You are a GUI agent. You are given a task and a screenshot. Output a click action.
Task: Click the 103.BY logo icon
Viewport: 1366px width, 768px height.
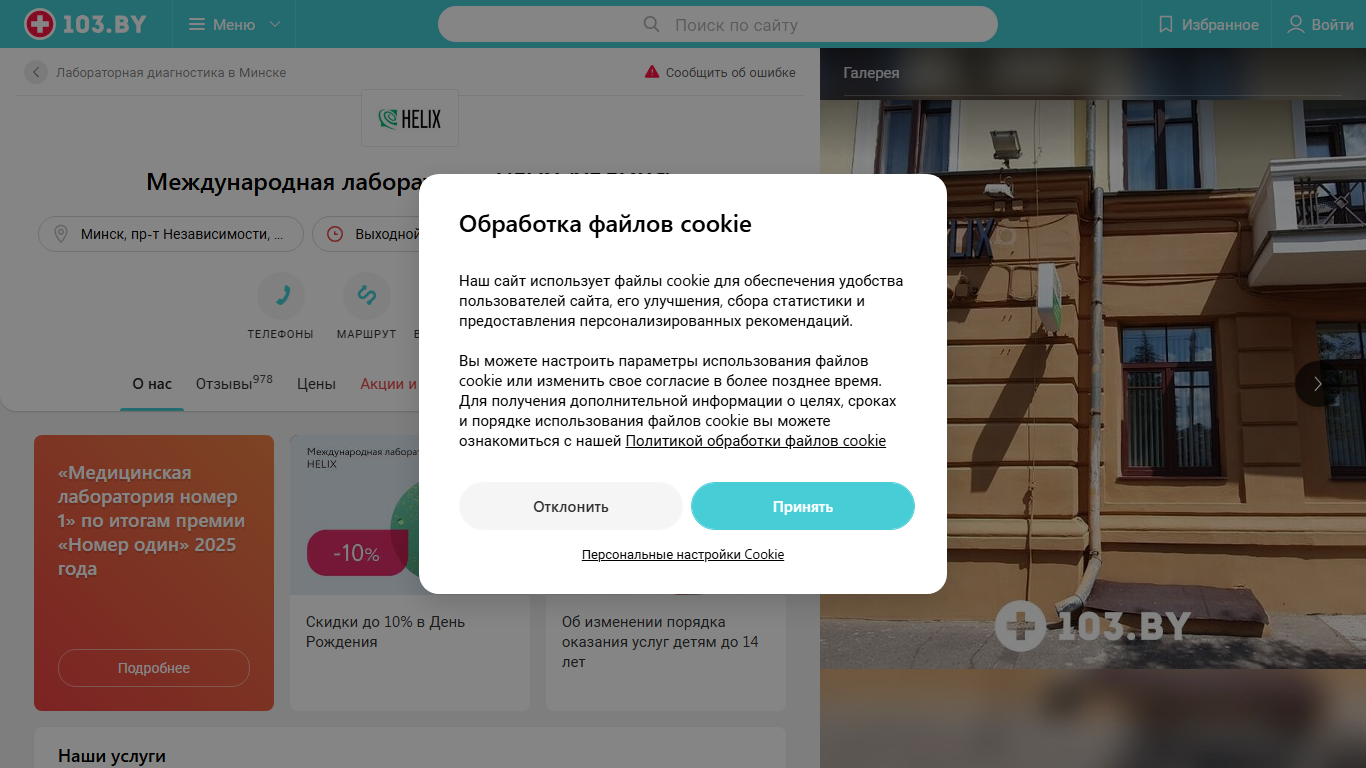pos(40,24)
